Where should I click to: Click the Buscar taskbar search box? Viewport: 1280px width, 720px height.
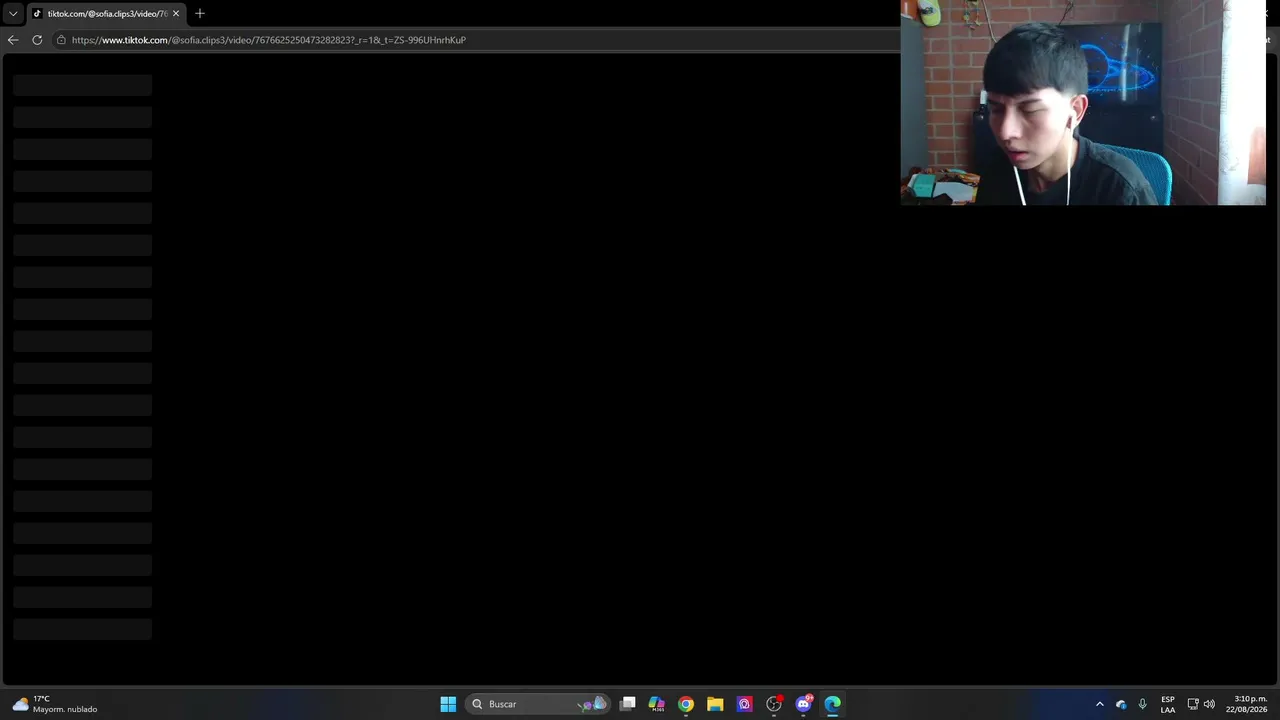click(538, 704)
